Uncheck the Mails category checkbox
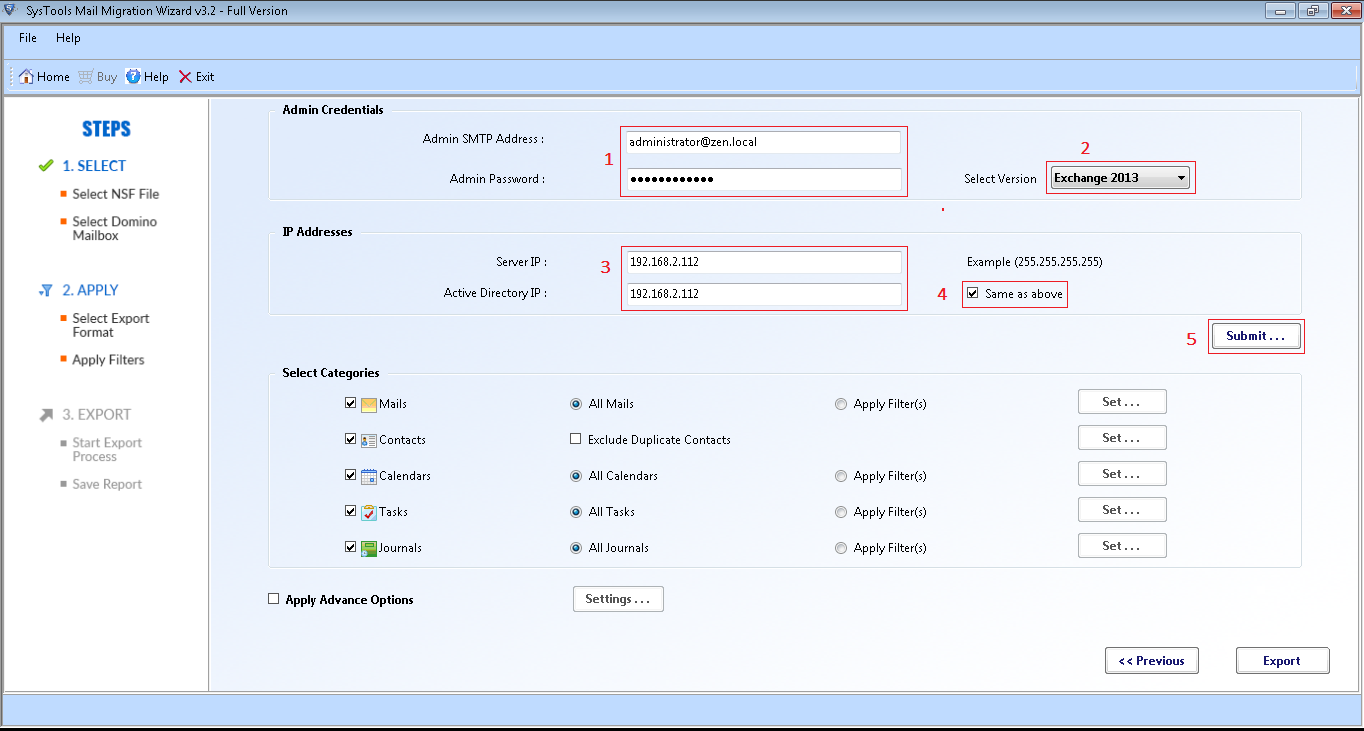The image size is (1364, 731). [x=350, y=403]
